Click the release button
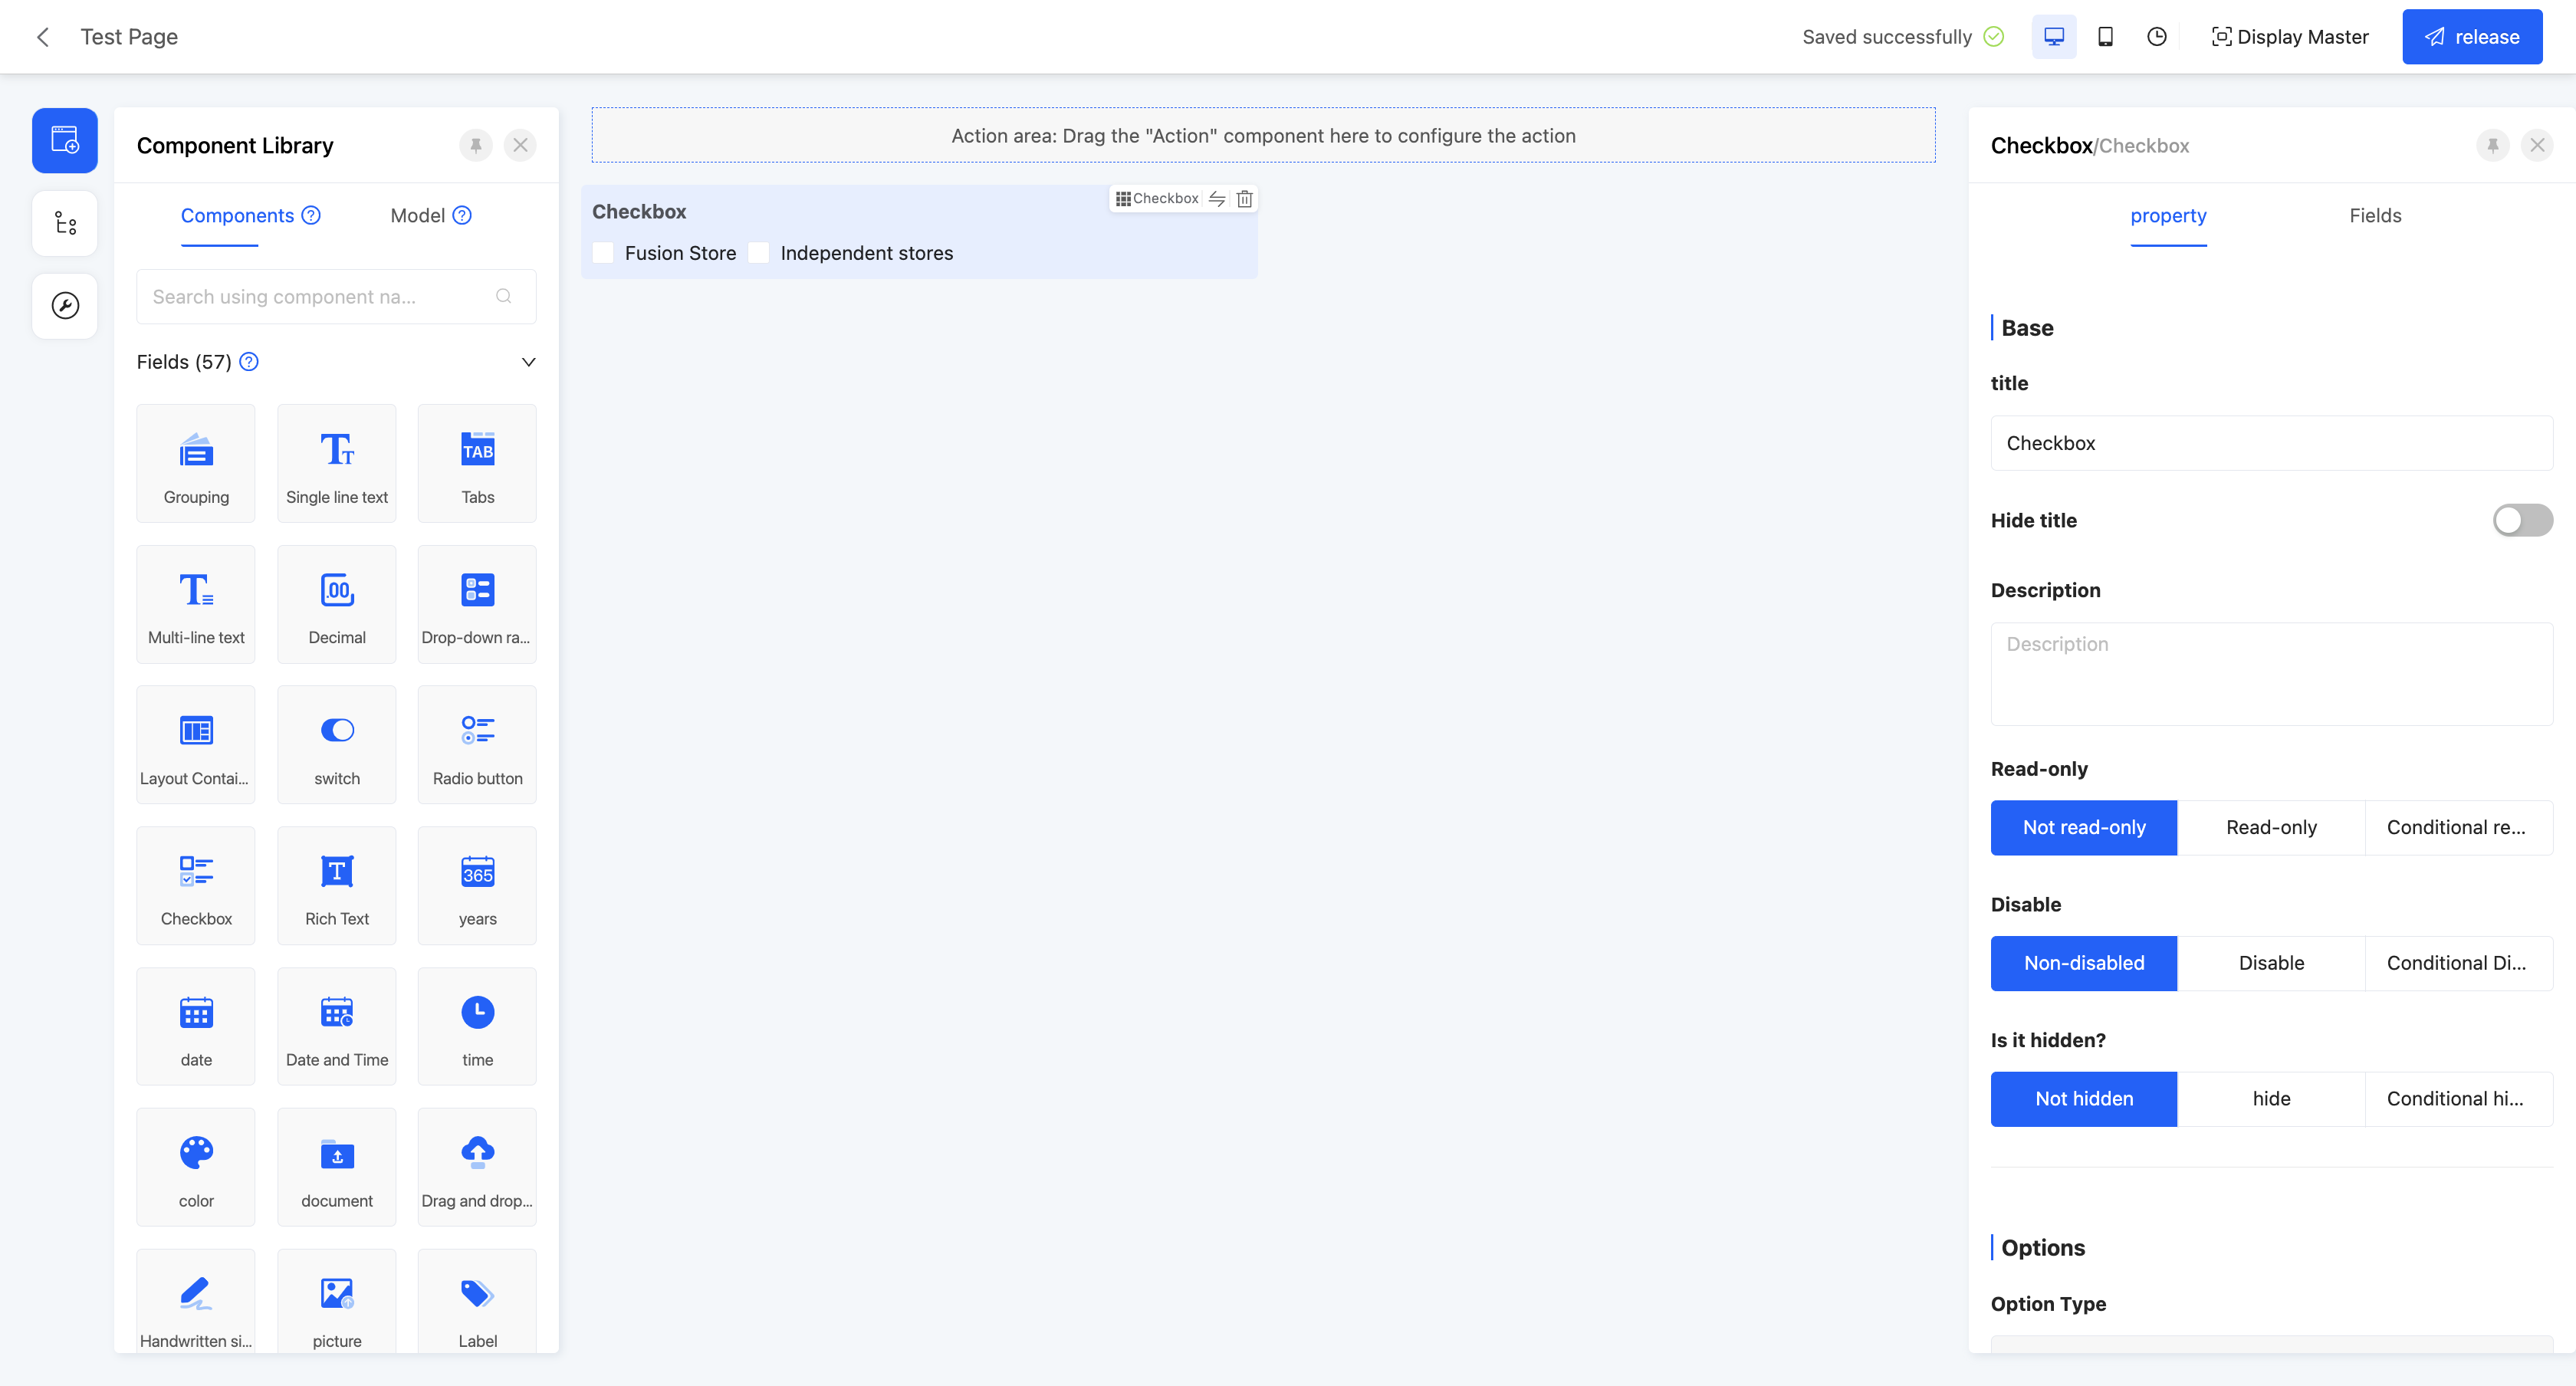This screenshot has height=1386, width=2576. (x=2471, y=37)
